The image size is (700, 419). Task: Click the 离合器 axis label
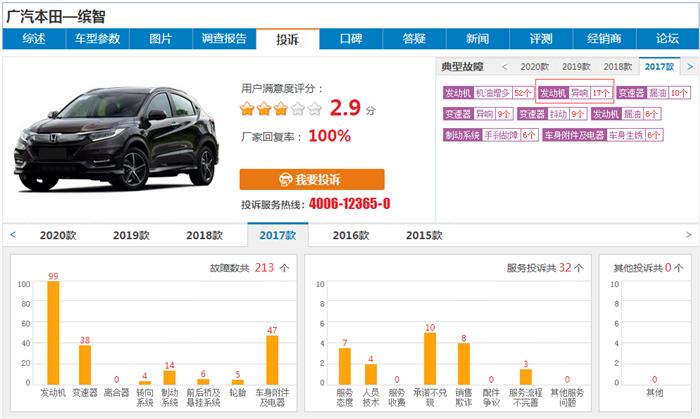pos(117,393)
